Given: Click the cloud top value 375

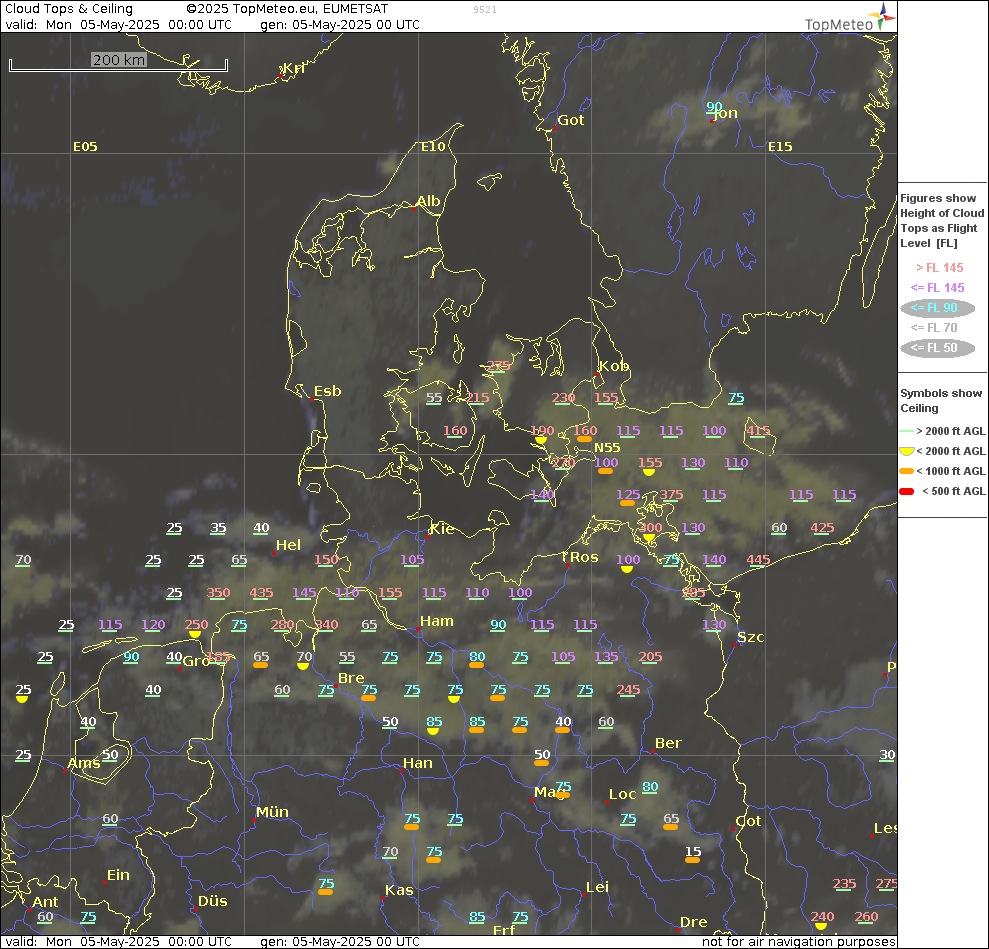Looking at the screenshot, I should coord(671,494).
